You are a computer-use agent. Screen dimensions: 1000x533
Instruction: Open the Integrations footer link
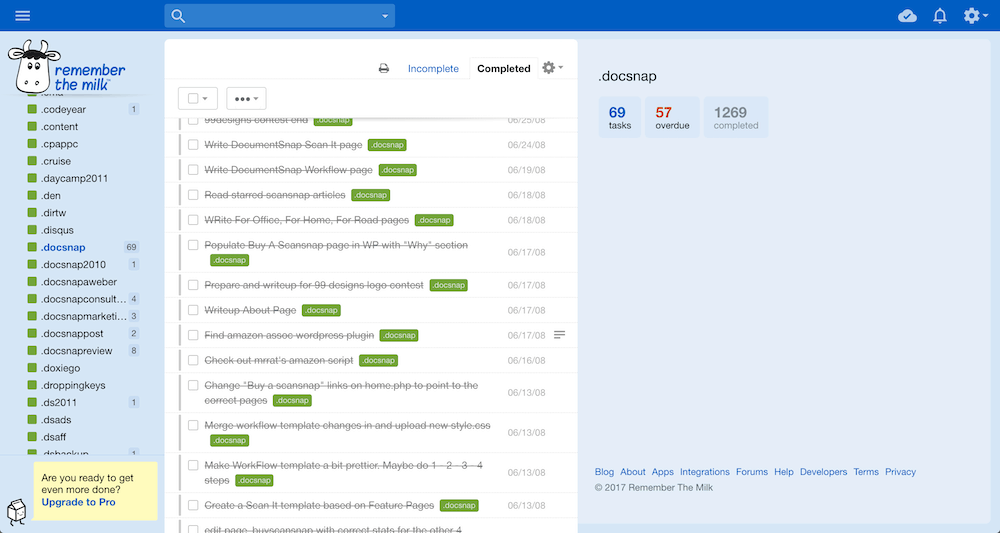click(x=705, y=472)
